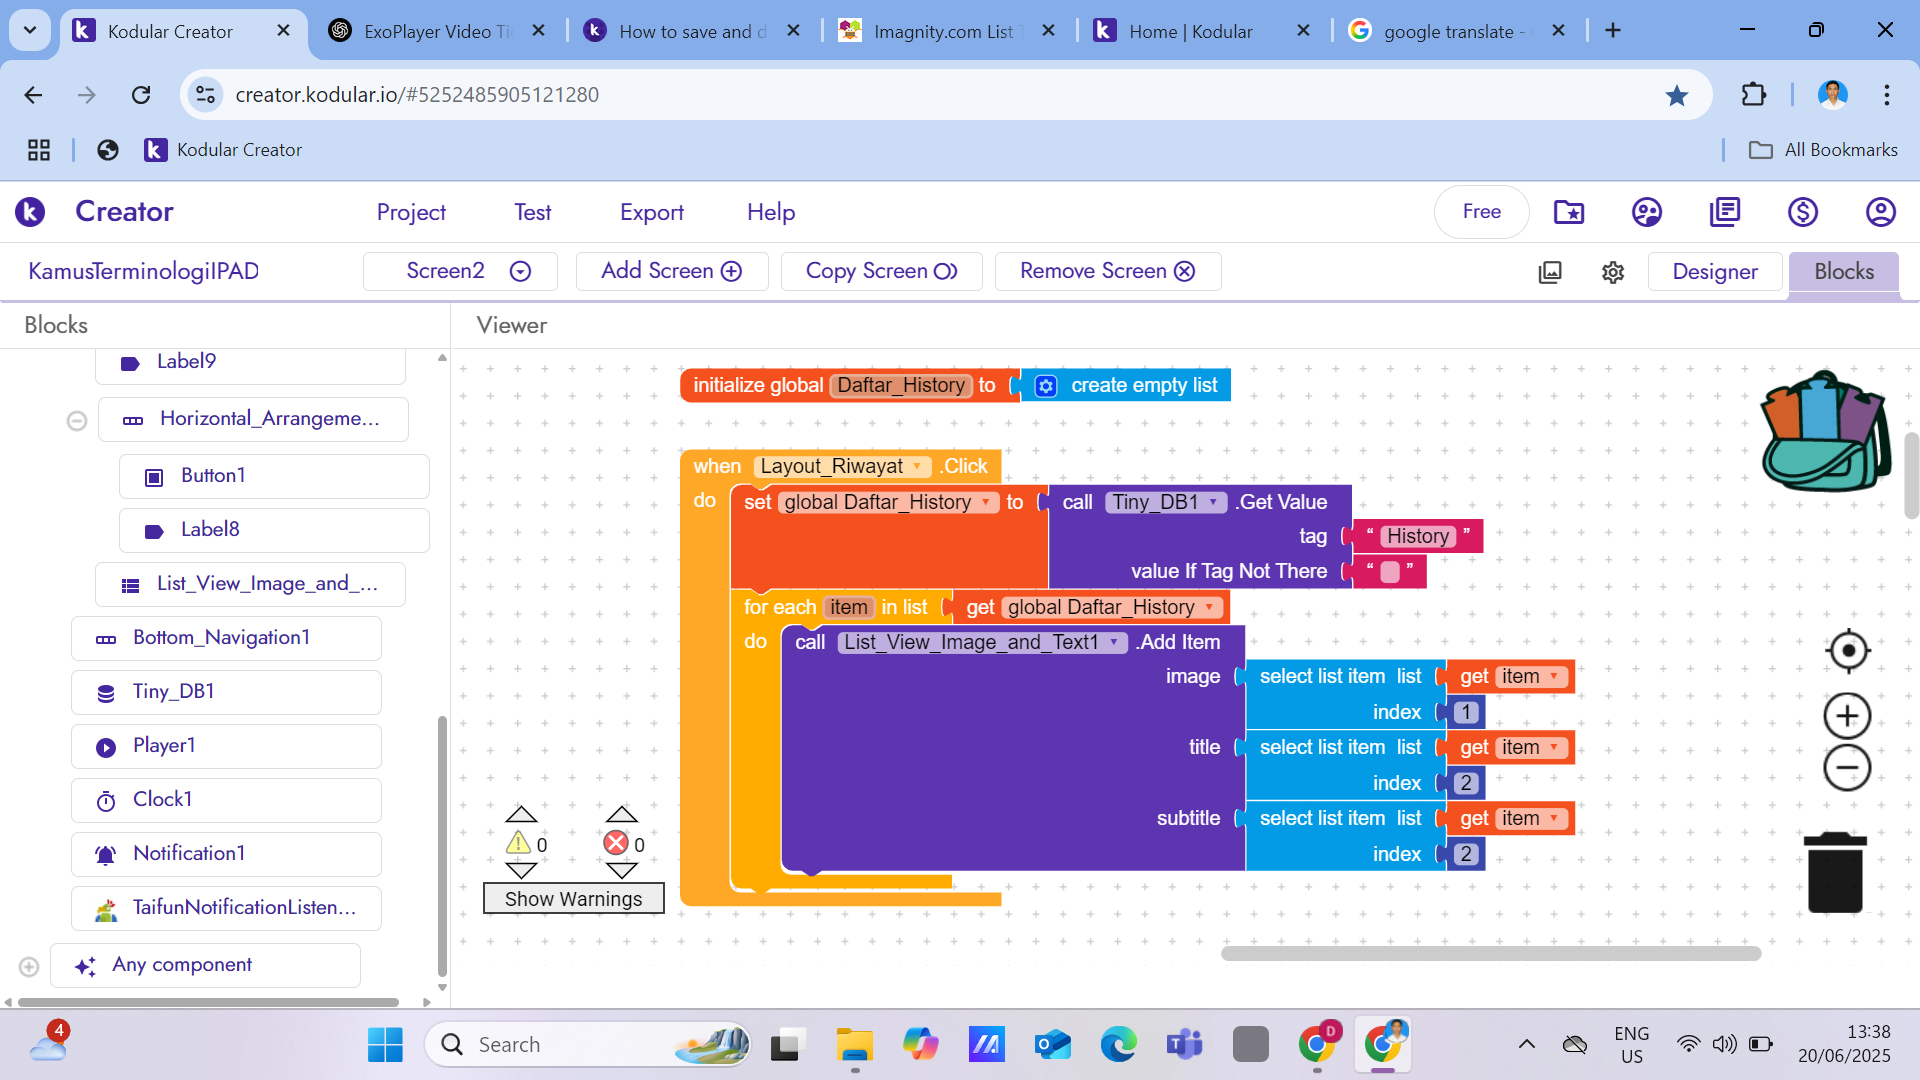Open the user account icon in header

[1881, 212]
